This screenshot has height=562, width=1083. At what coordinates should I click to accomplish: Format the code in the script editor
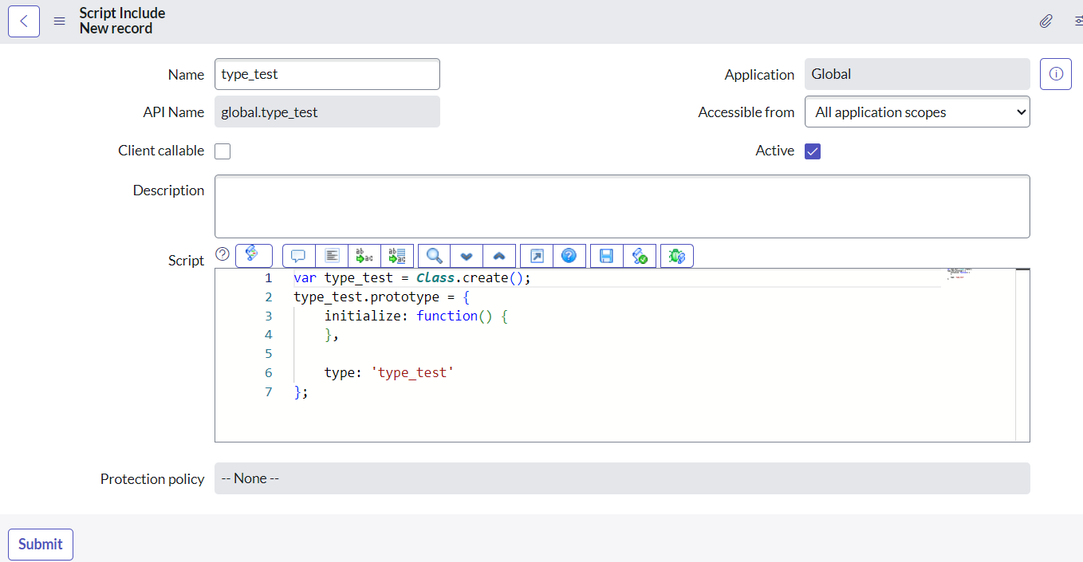point(332,256)
